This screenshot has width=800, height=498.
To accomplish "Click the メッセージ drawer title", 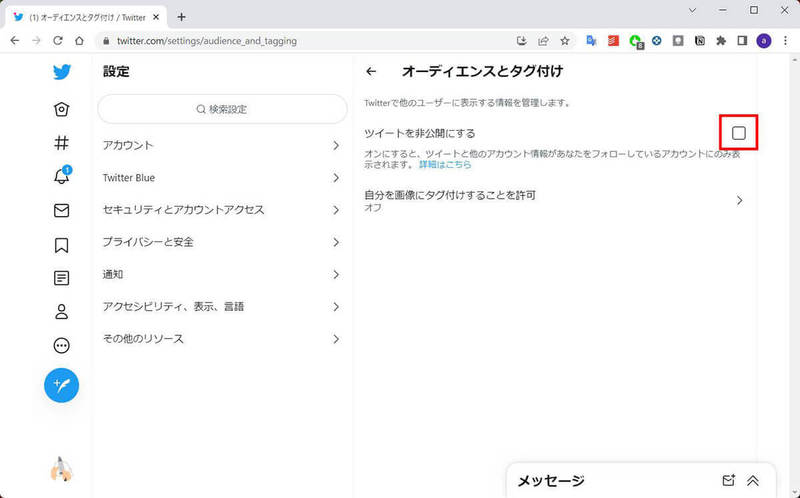I will [551, 481].
